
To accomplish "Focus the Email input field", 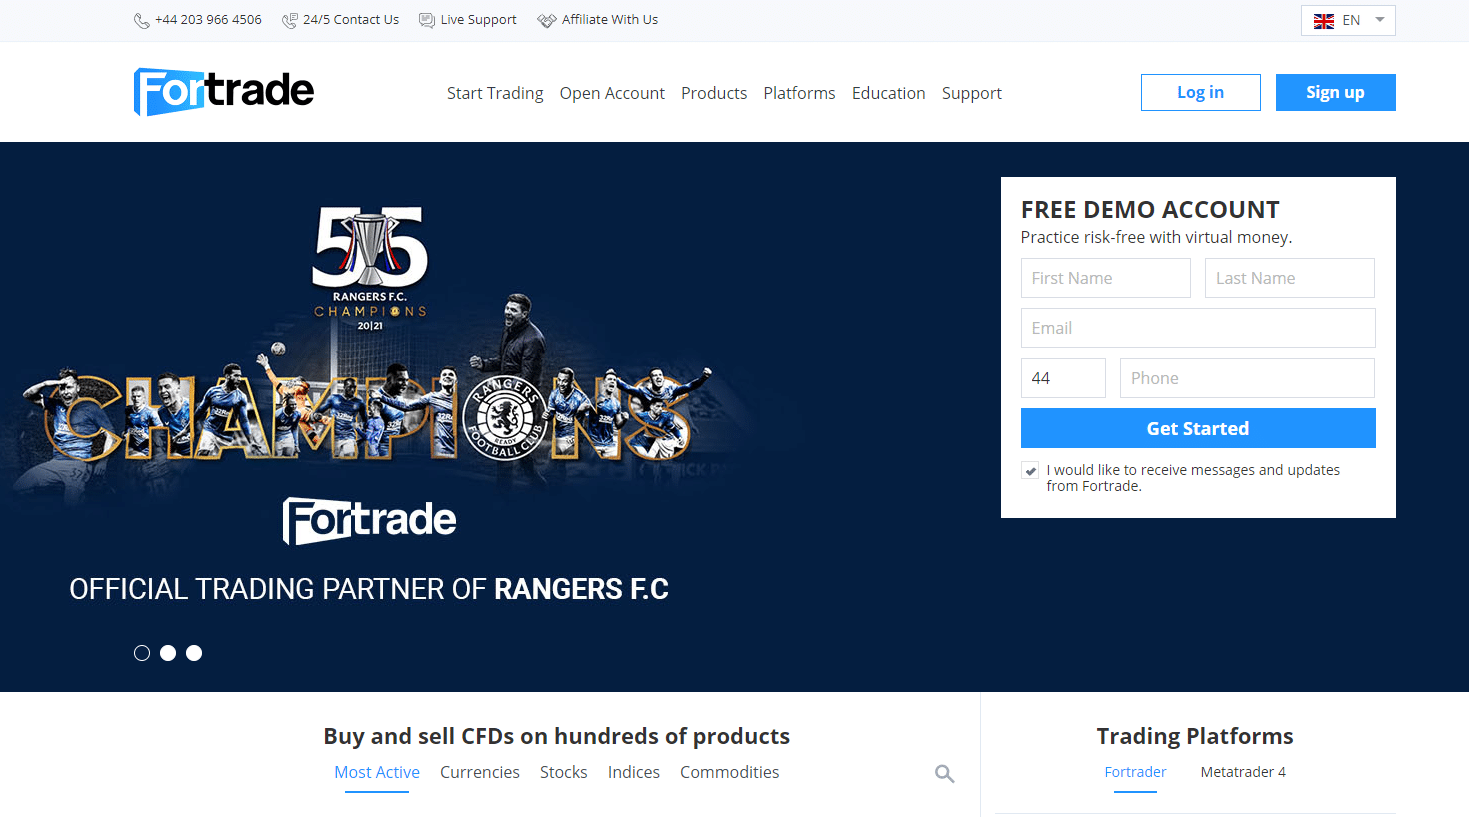I will tap(1198, 328).
